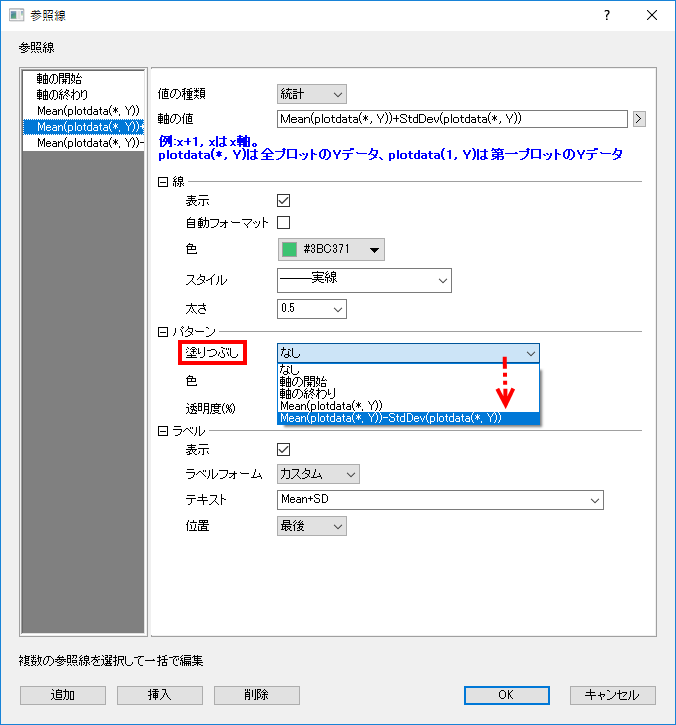
Task: Click the 透明度(%) label
Action: click(x=210, y=408)
